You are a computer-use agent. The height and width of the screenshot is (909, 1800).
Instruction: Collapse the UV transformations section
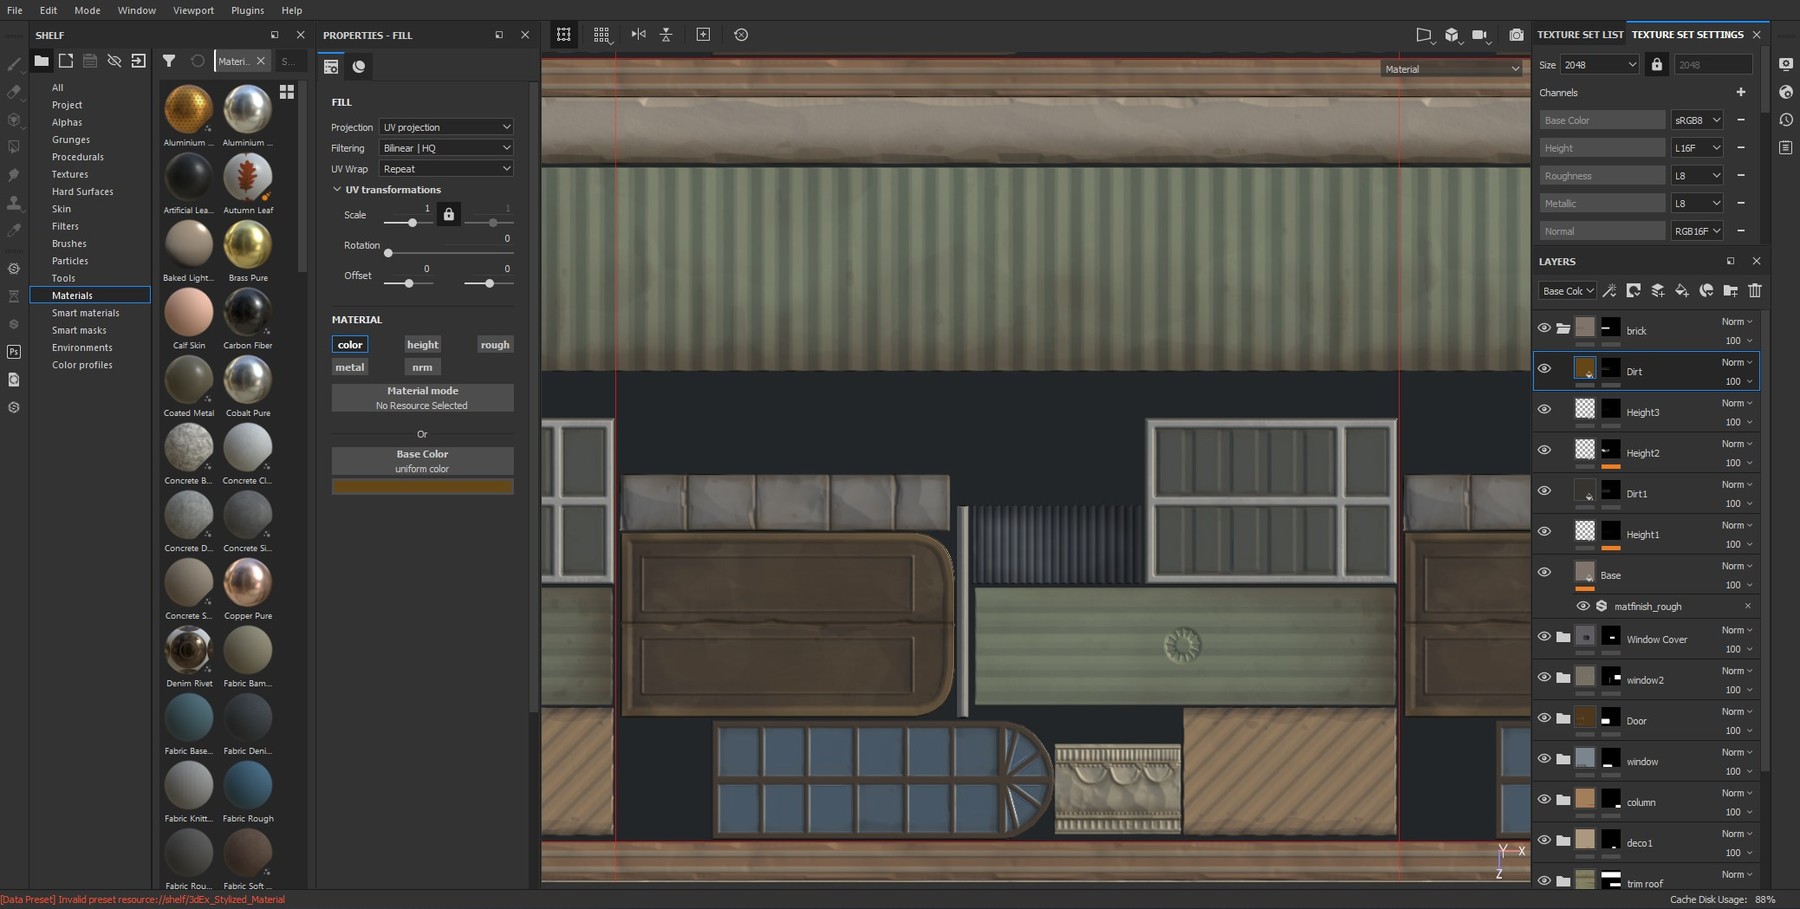click(337, 189)
